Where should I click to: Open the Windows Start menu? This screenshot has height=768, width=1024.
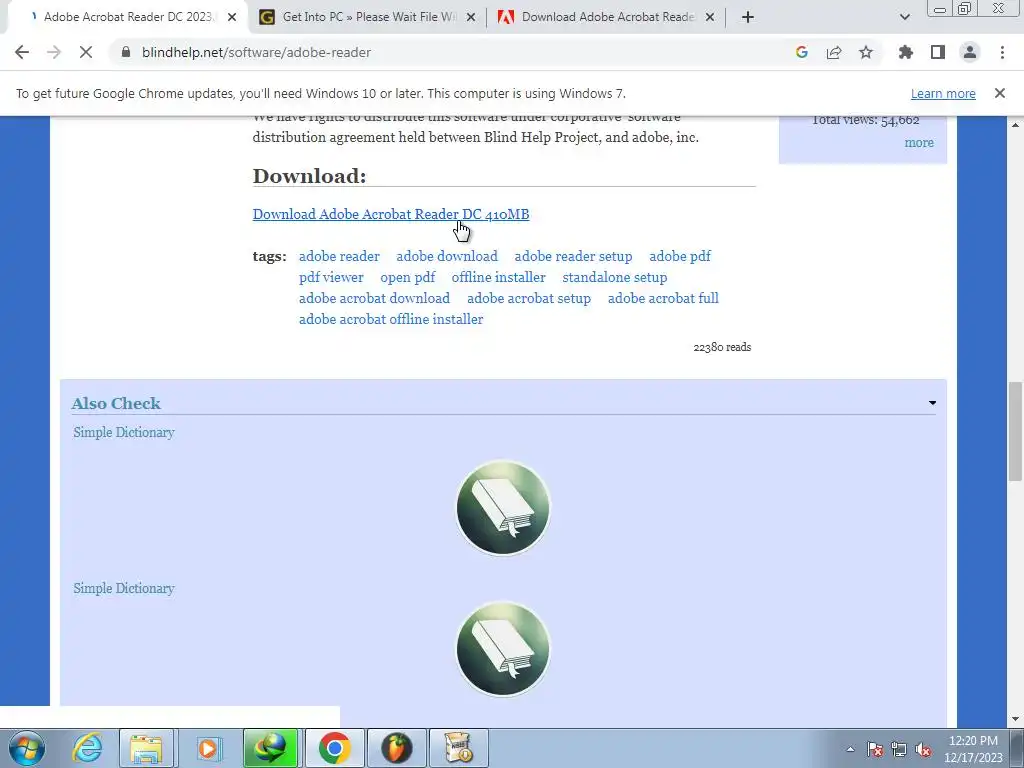pos(26,748)
